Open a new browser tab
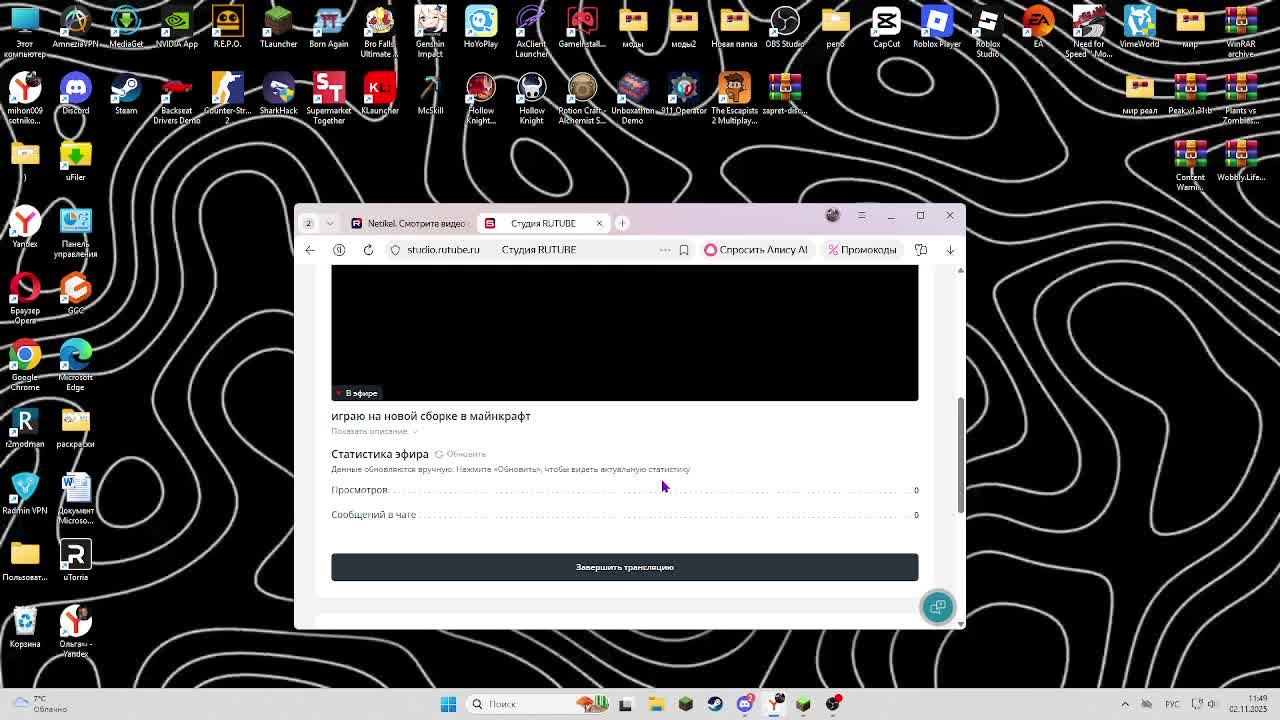 (622, 223)
